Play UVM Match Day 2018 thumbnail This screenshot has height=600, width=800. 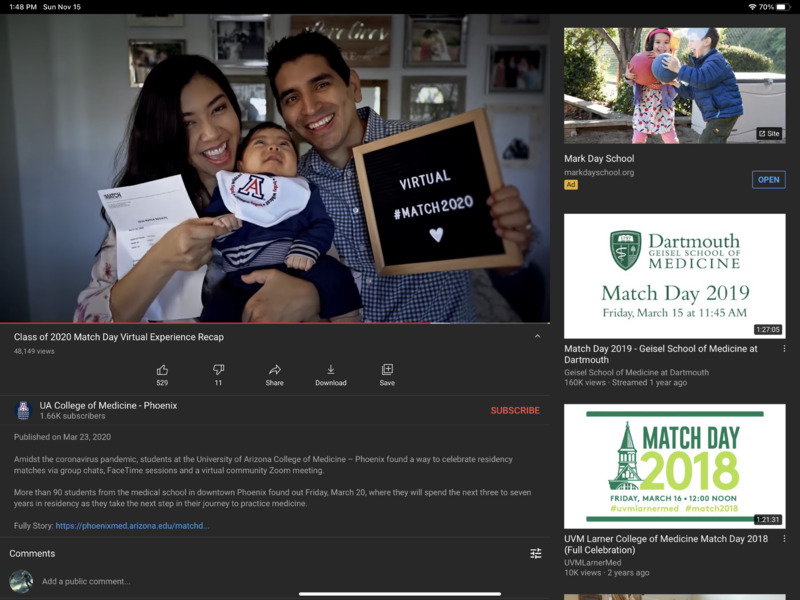point(674,466)
